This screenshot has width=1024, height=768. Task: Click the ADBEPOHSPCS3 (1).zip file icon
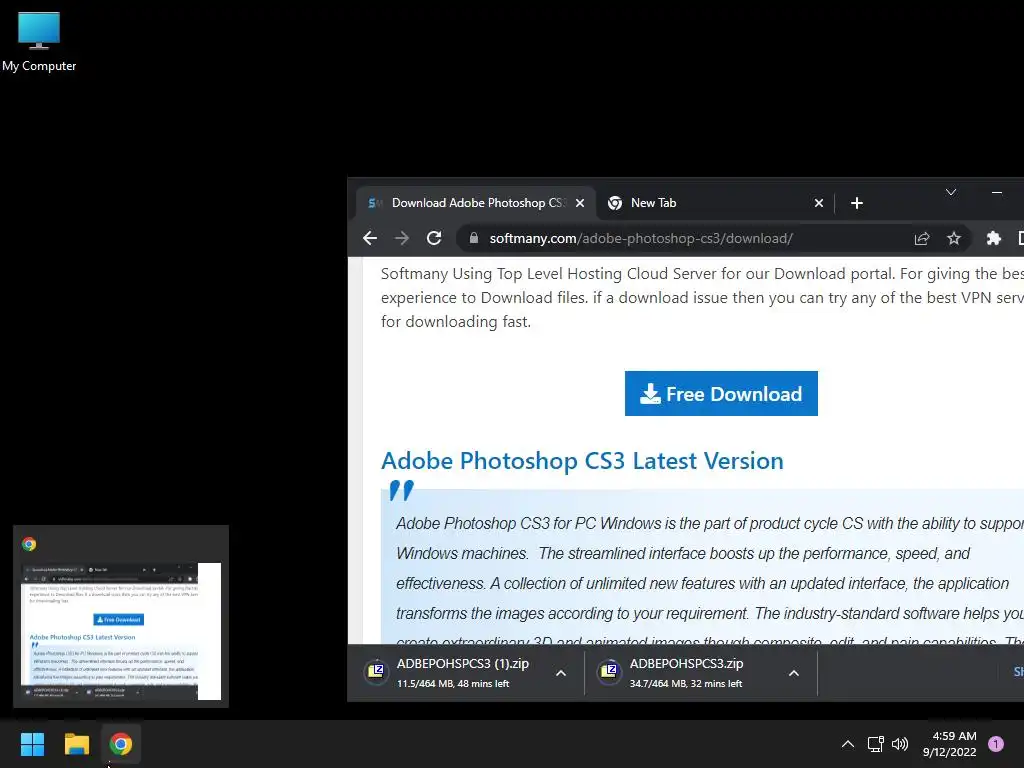[x=376, y=672]
